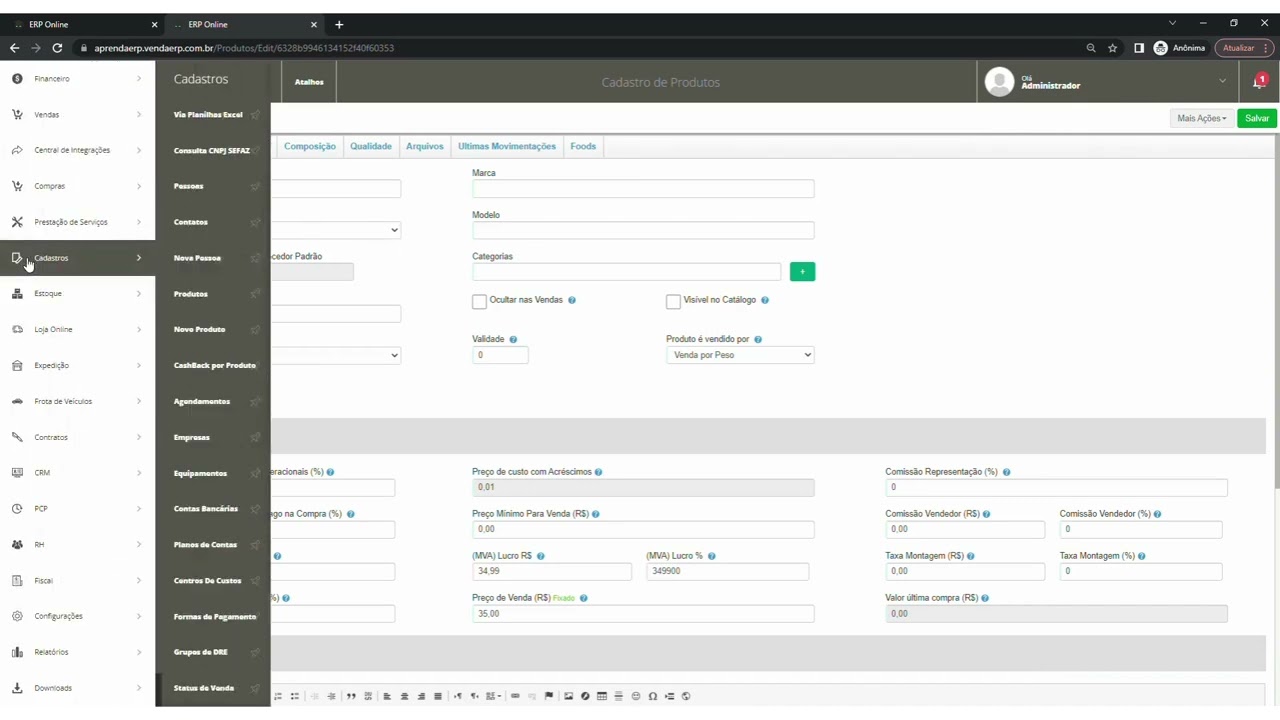Open Status de Venda menu entry
Image resolution: width=1280 pixels, height=720 pixels.
click(x=204, y=688)
